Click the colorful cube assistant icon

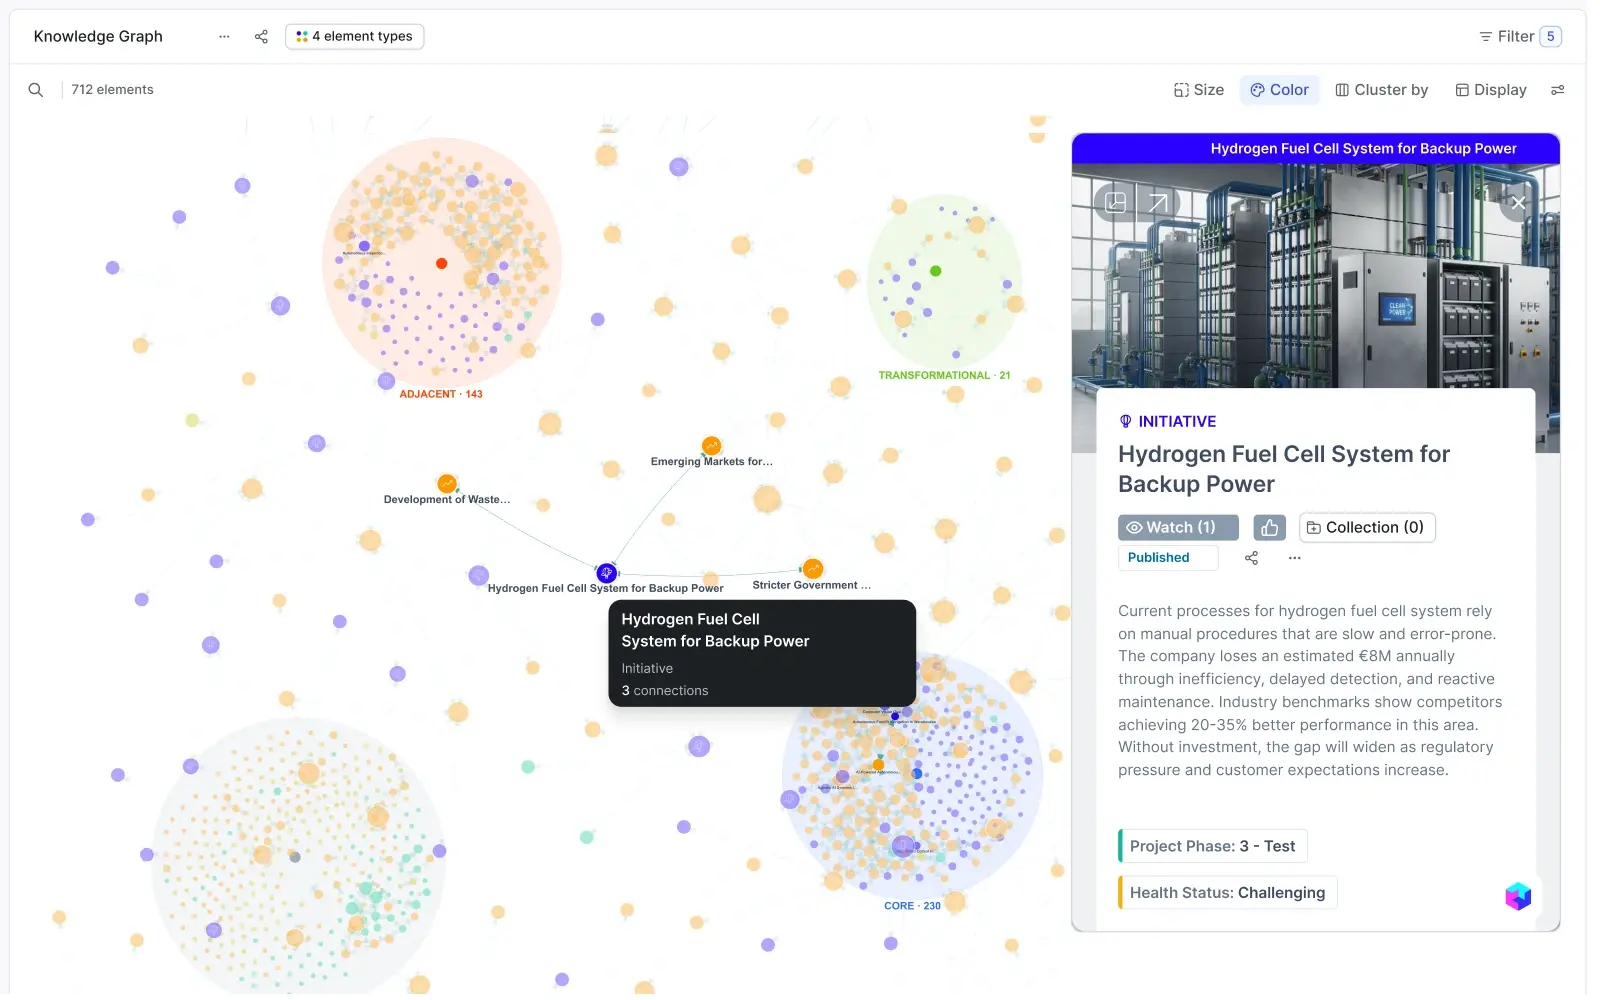coord(1518,896)
